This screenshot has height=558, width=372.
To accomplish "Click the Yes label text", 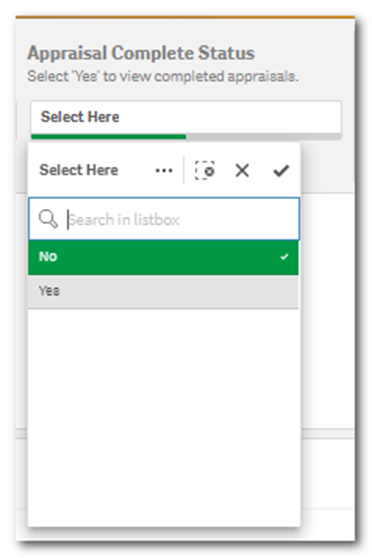I will click(x=49, y=291).
